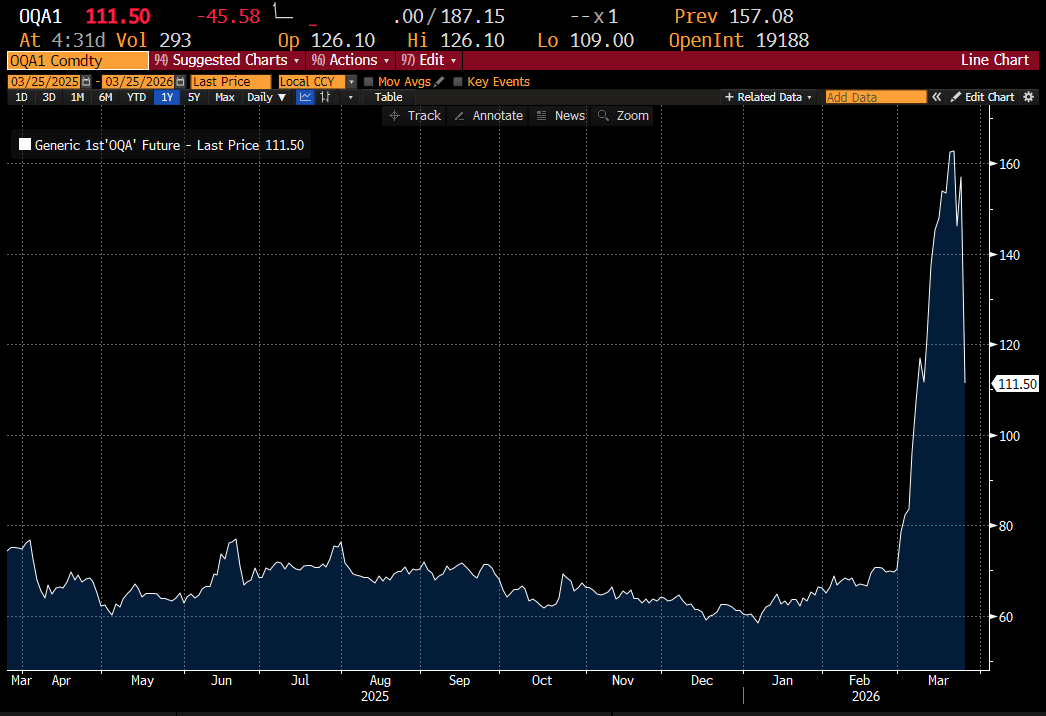Image resolution: width=1046 pixels, height=716 pixels.
Task: Open chart settings gear icon
Action: point(1029,97)
